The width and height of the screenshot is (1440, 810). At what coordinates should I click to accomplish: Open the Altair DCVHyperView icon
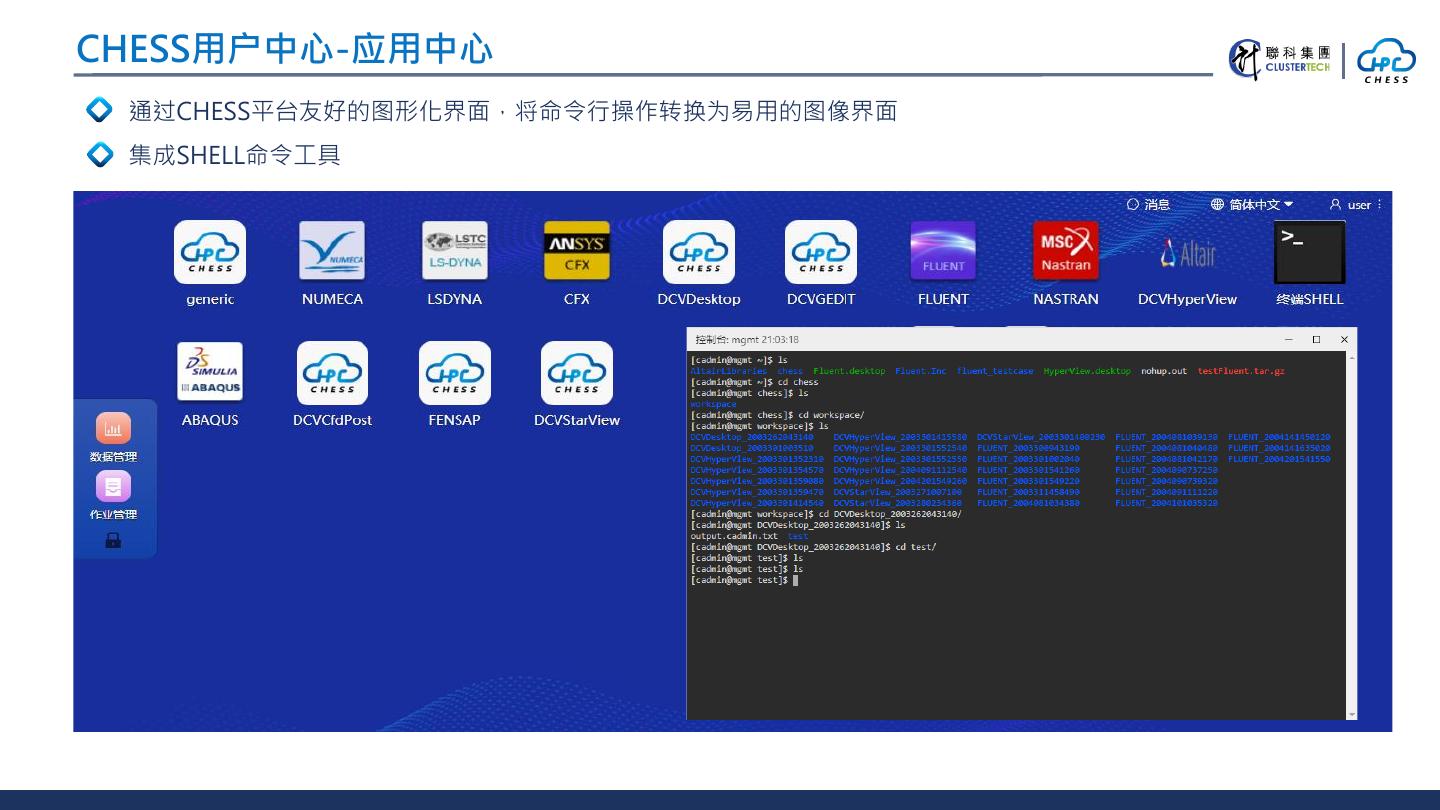tap(1187, 254)
